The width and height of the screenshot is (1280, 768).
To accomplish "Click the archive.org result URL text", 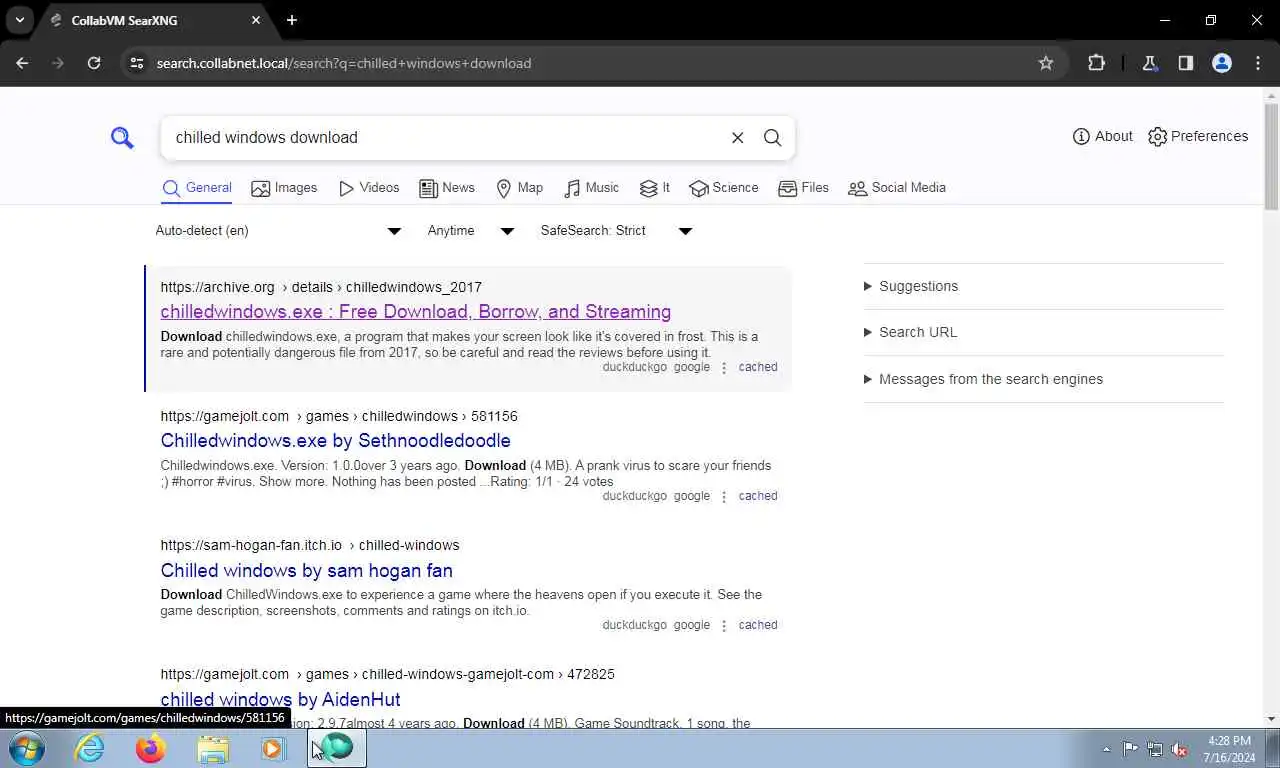I will [x=321, y=287].
